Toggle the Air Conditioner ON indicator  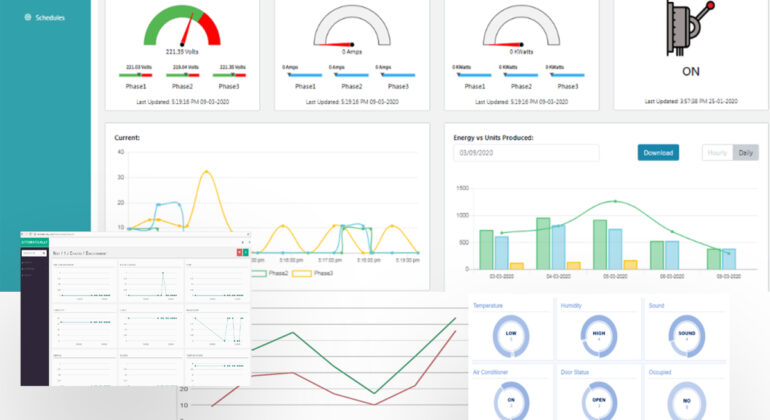pos(510,402)
